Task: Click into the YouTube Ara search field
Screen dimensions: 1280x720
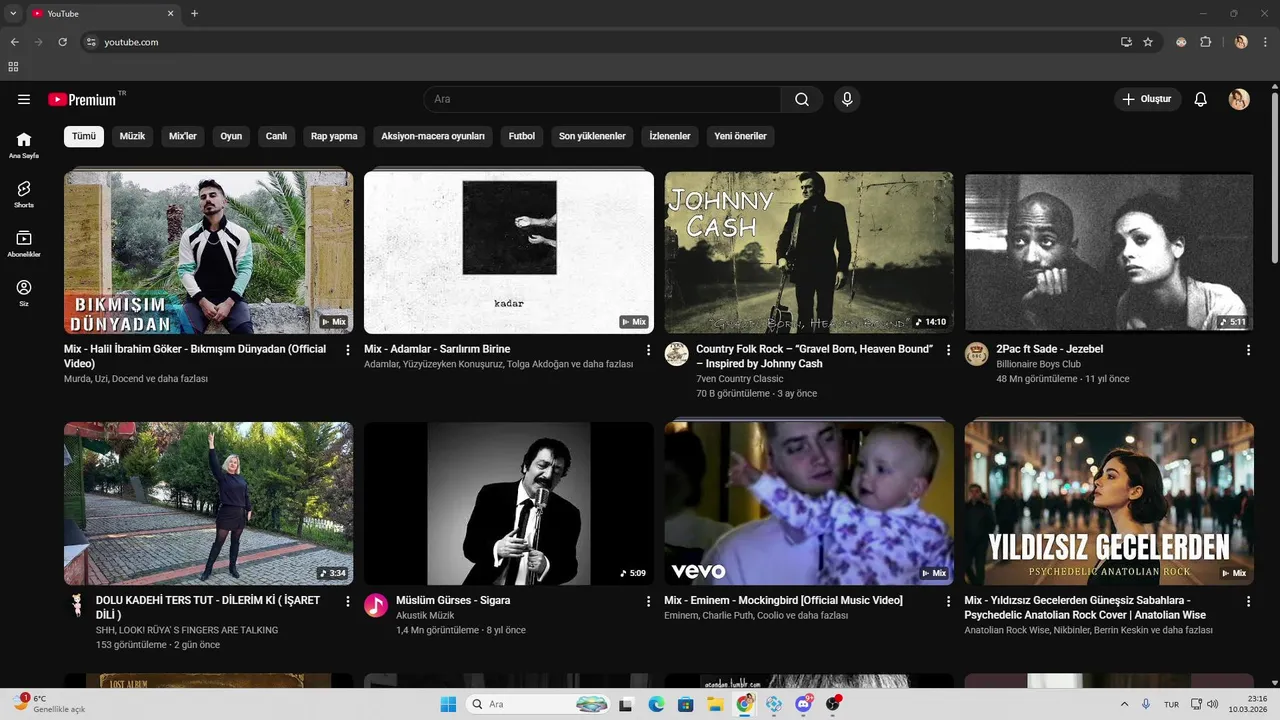Action: (x=602, y=99)
